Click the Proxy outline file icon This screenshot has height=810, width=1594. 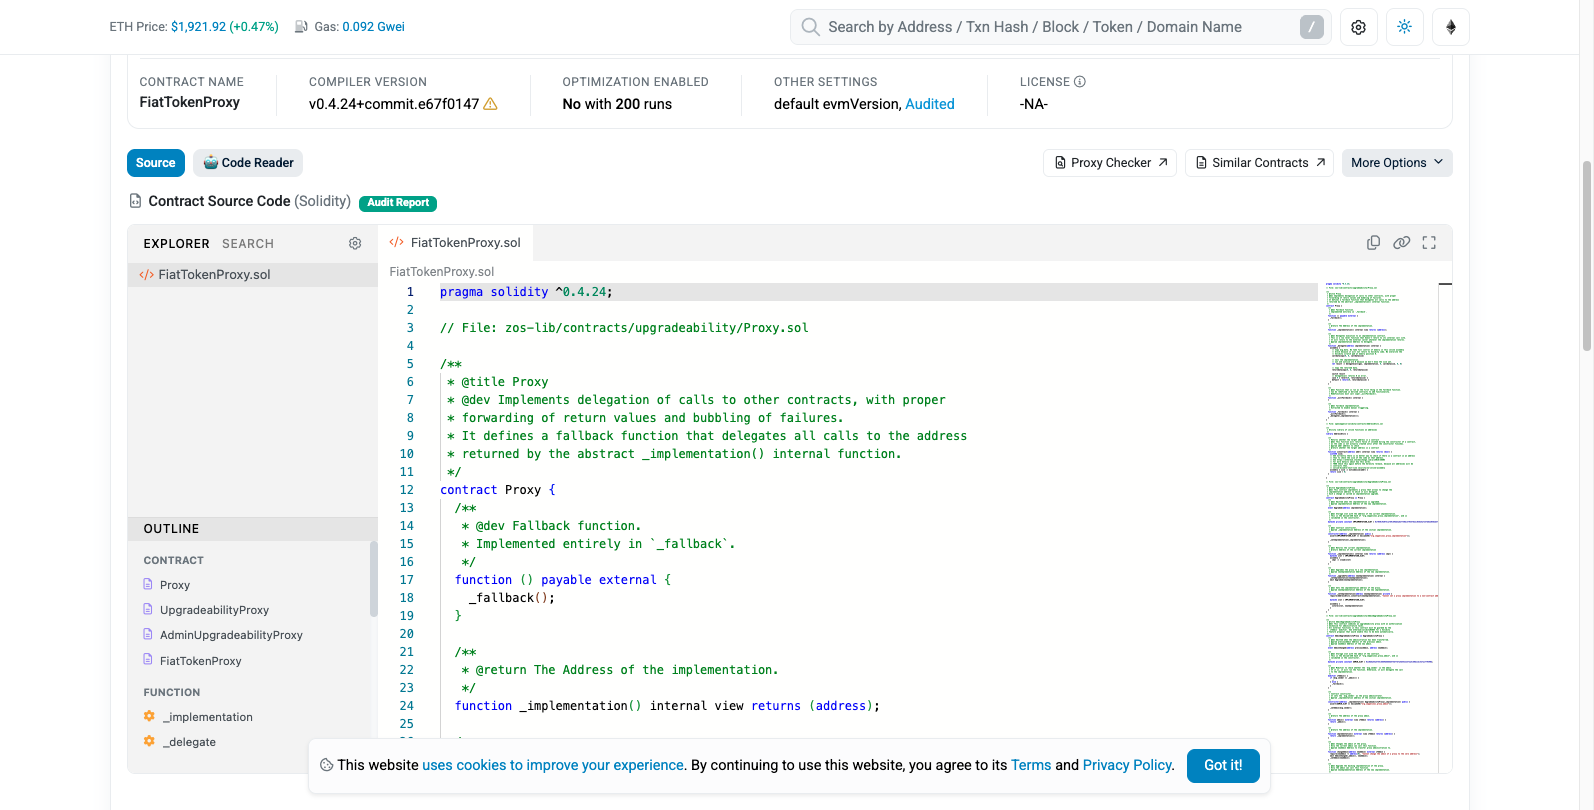pyautogui.click(x=148, y=584)
